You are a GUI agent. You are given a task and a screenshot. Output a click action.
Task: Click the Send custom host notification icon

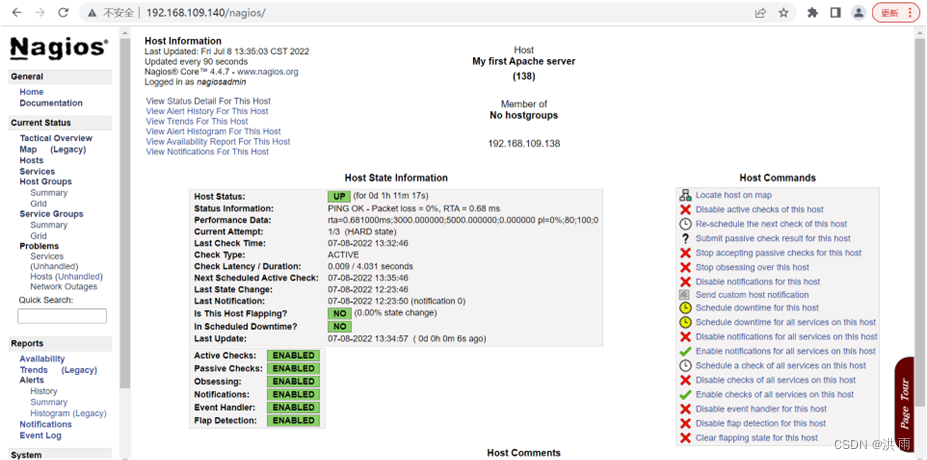(x=685, y=294)
